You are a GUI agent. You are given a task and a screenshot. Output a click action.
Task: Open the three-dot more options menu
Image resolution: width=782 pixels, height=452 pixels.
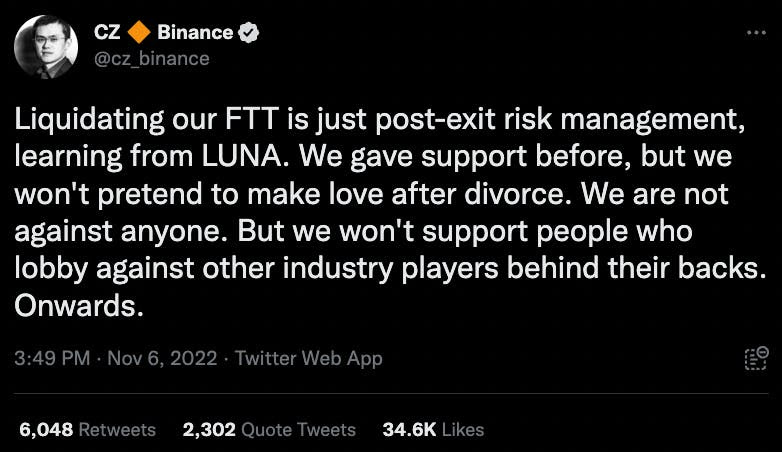pos(756,33)
